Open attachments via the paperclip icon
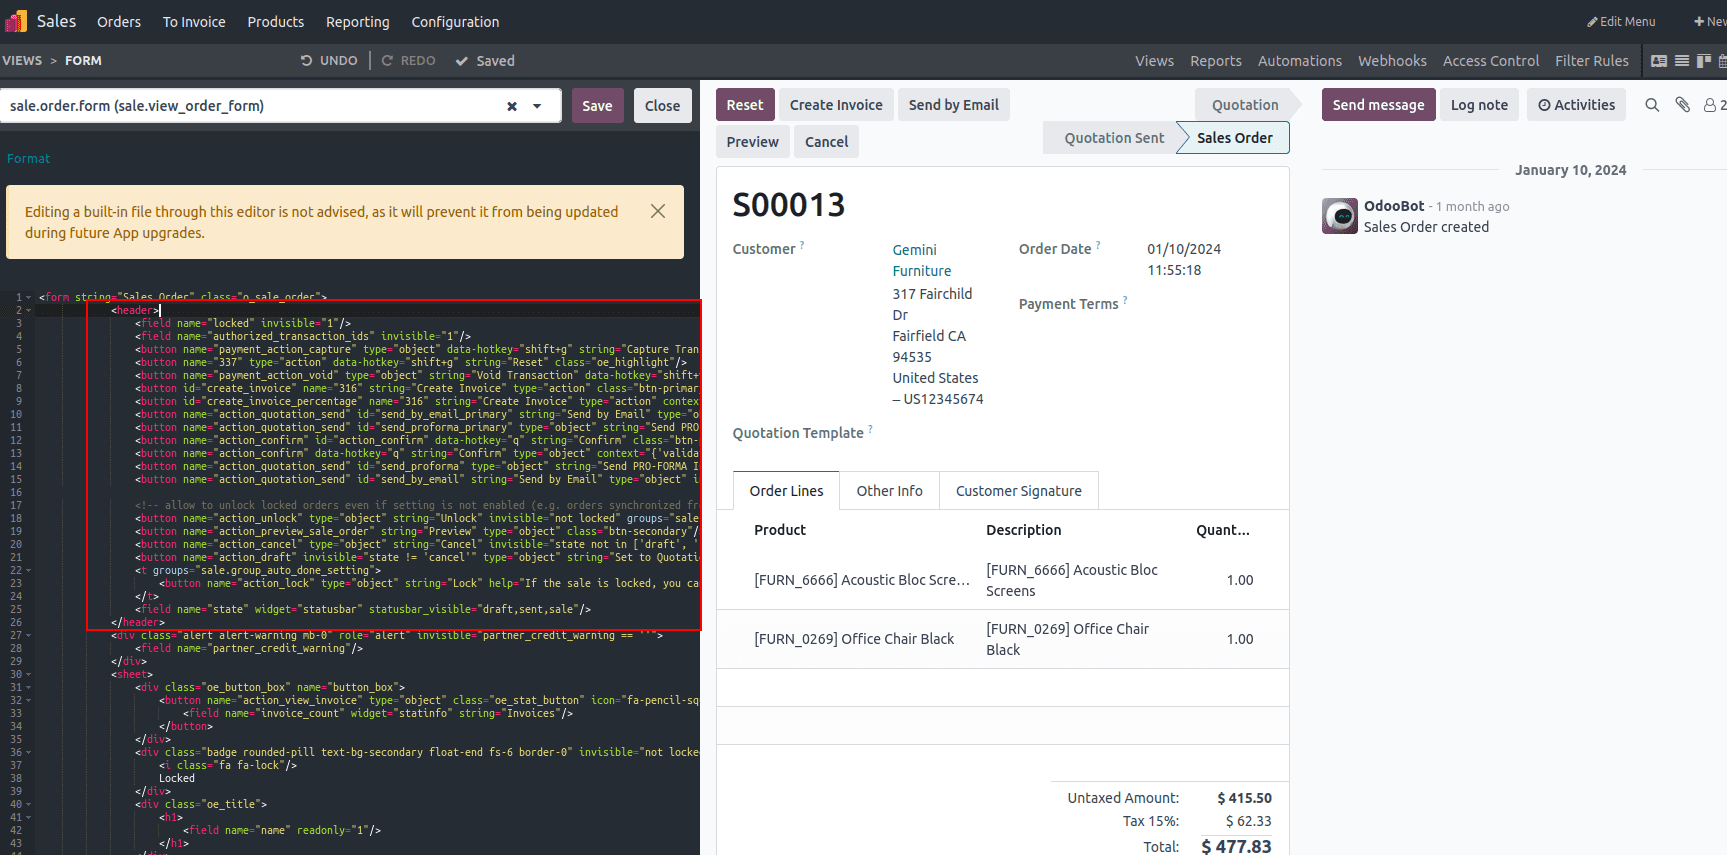 1683,105
